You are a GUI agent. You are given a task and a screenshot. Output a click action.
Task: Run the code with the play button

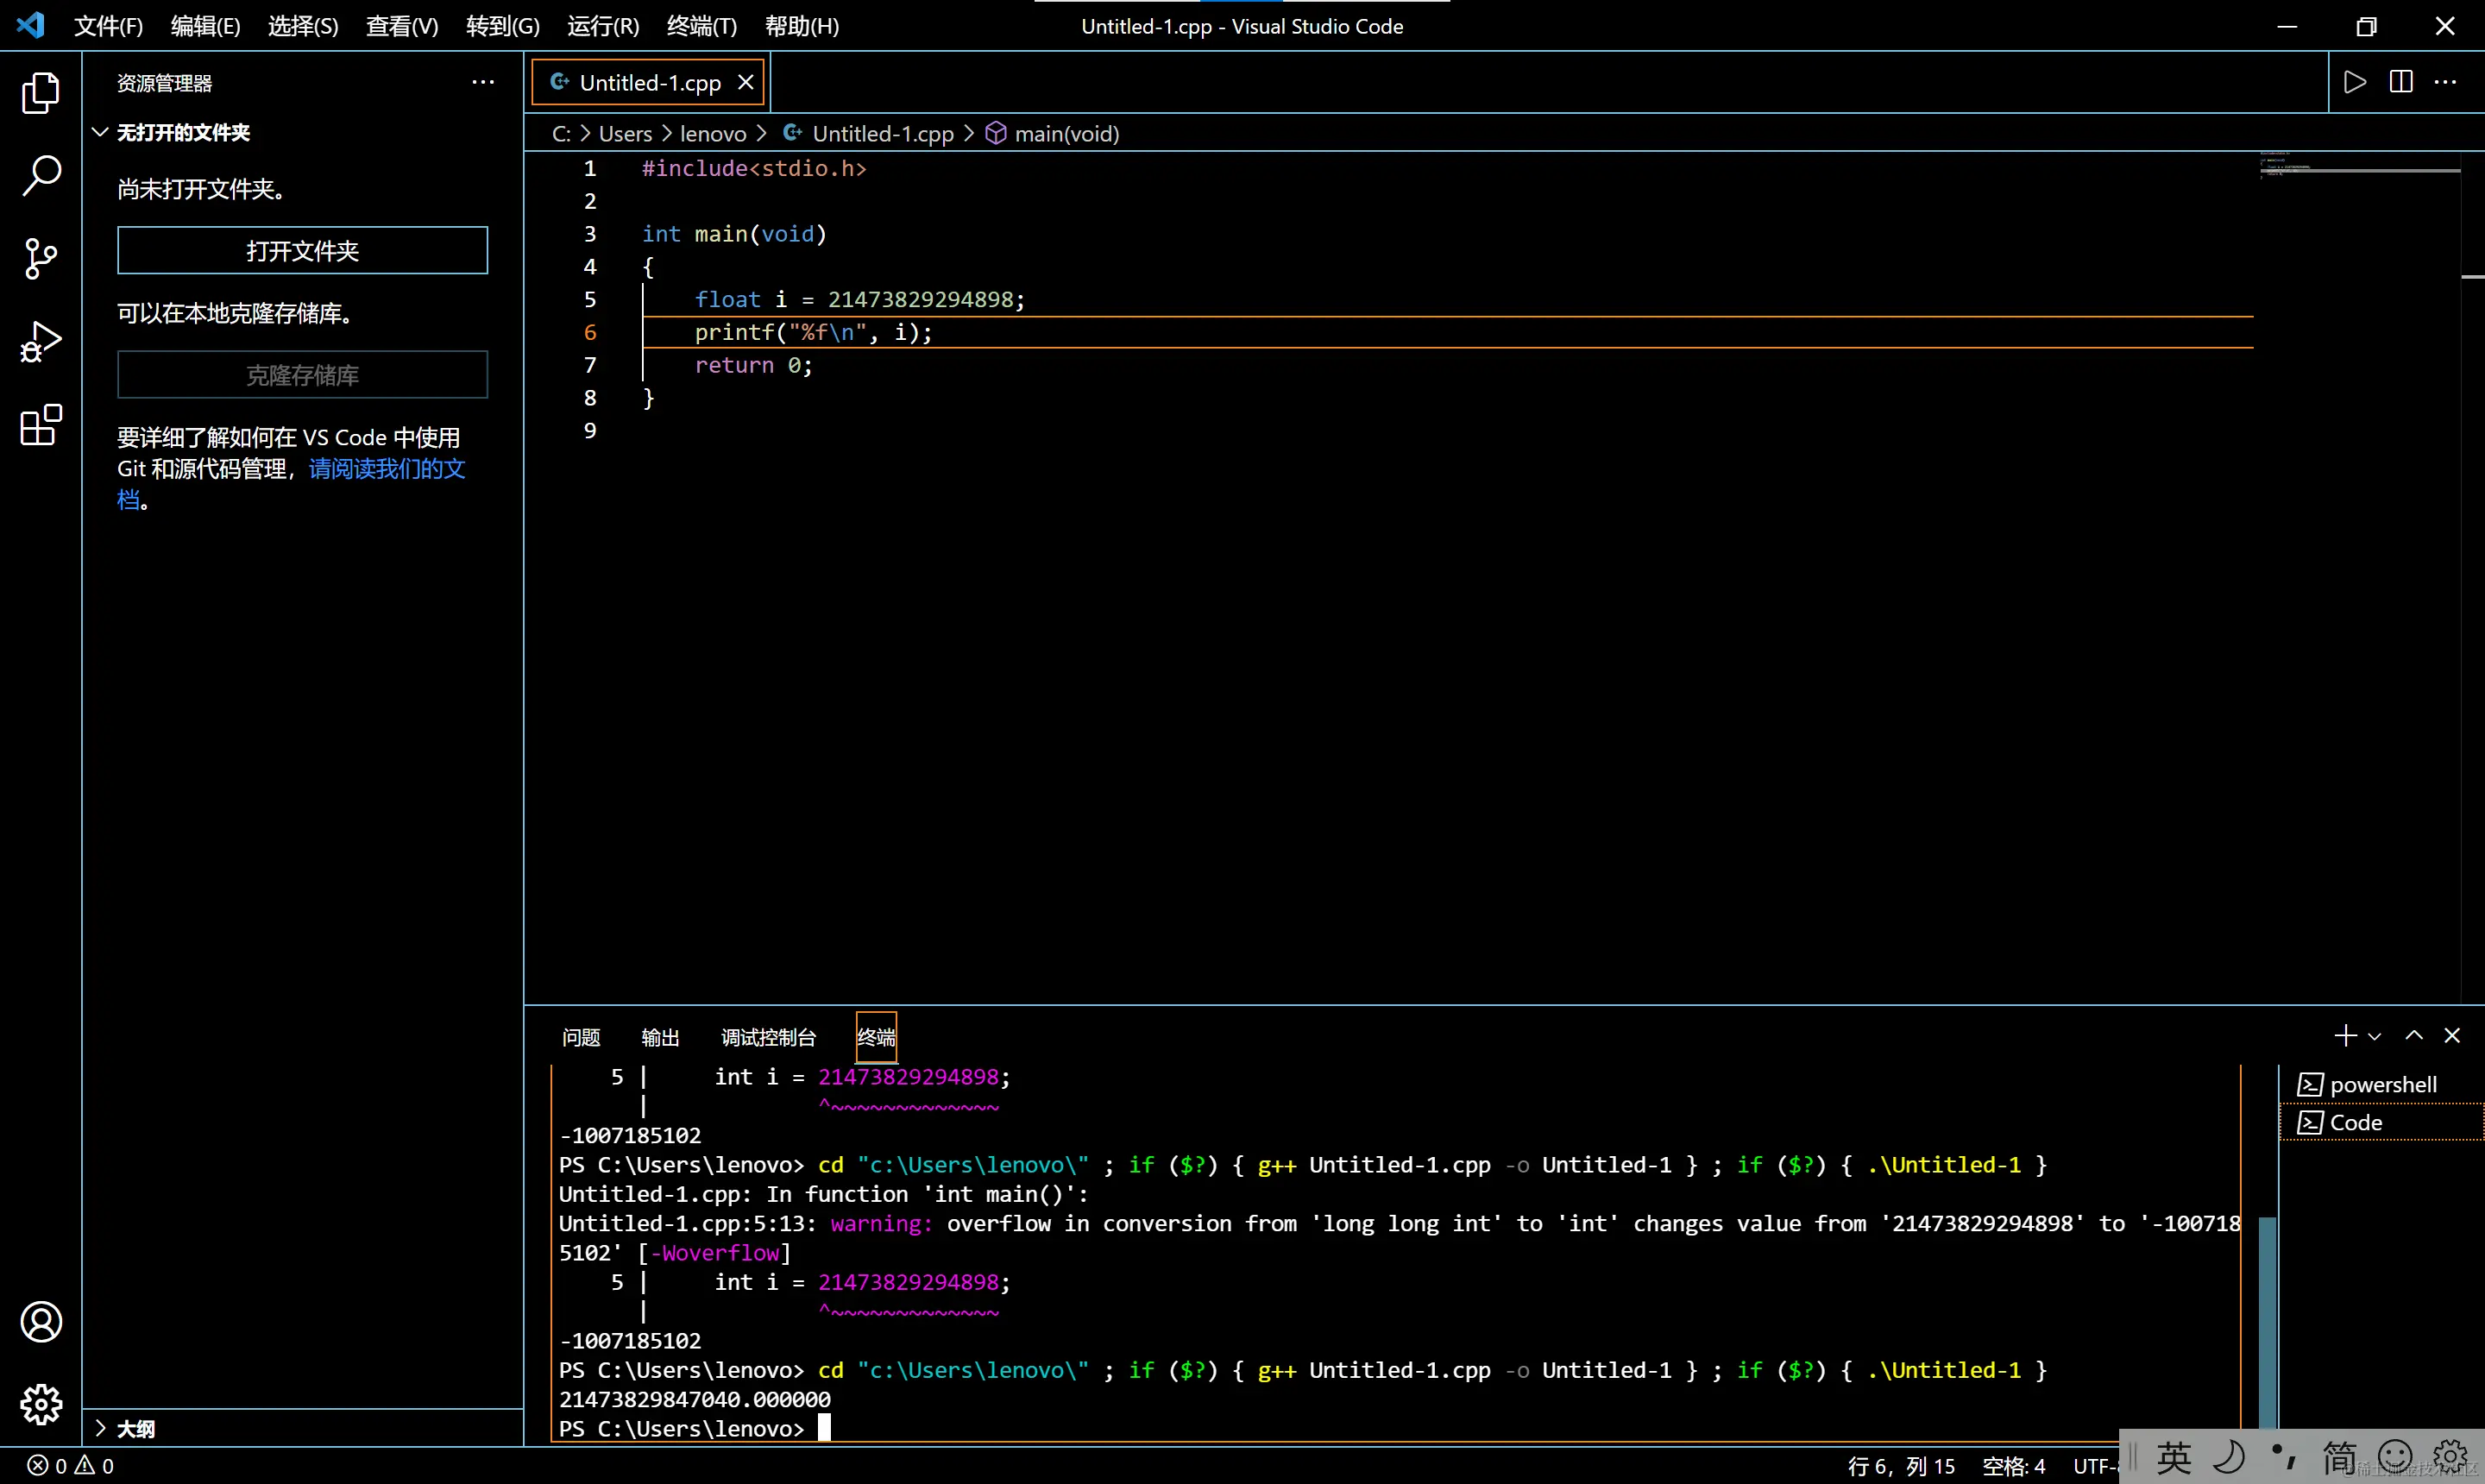point(2355,82)
